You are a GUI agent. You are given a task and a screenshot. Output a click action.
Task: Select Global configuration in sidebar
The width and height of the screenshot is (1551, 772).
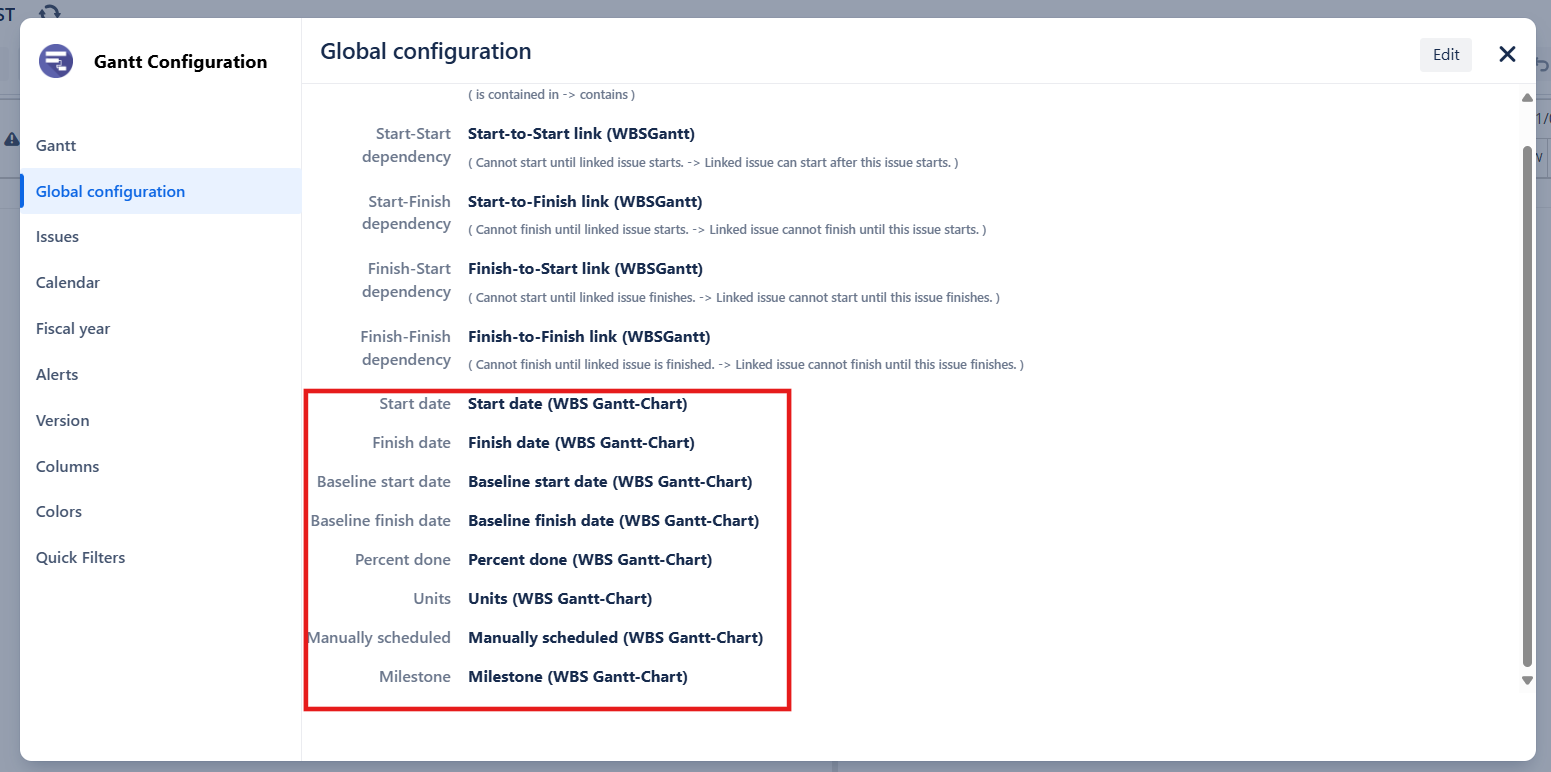pos(110,192)
